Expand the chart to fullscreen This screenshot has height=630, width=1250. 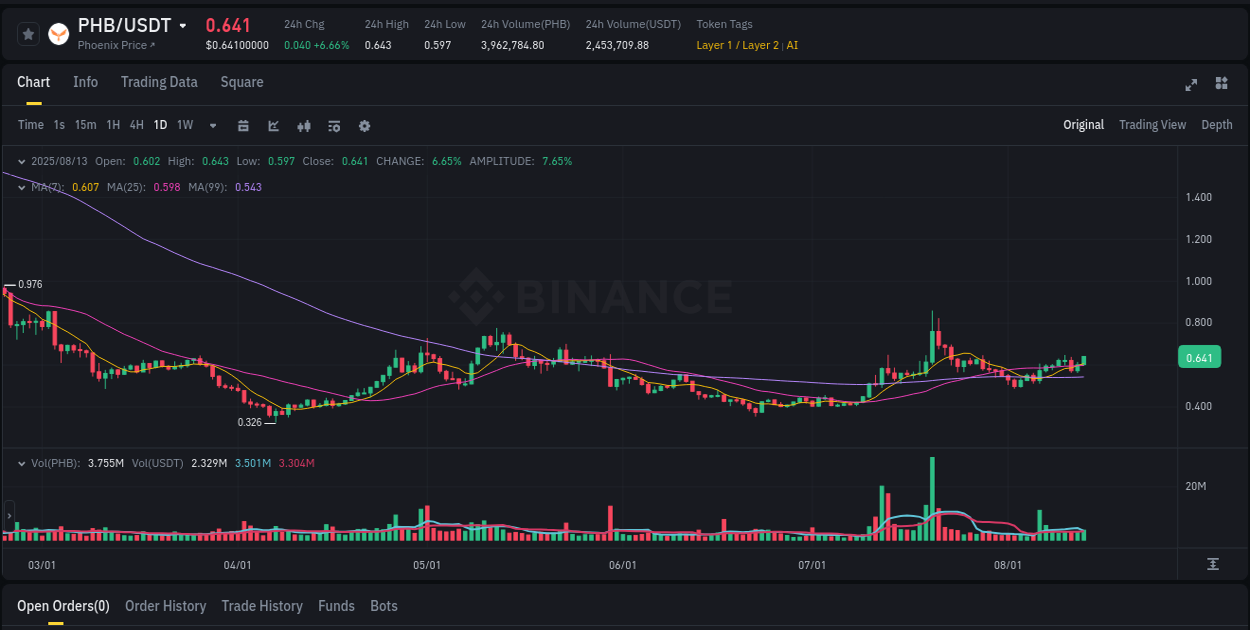click(x=1191, y=85)
